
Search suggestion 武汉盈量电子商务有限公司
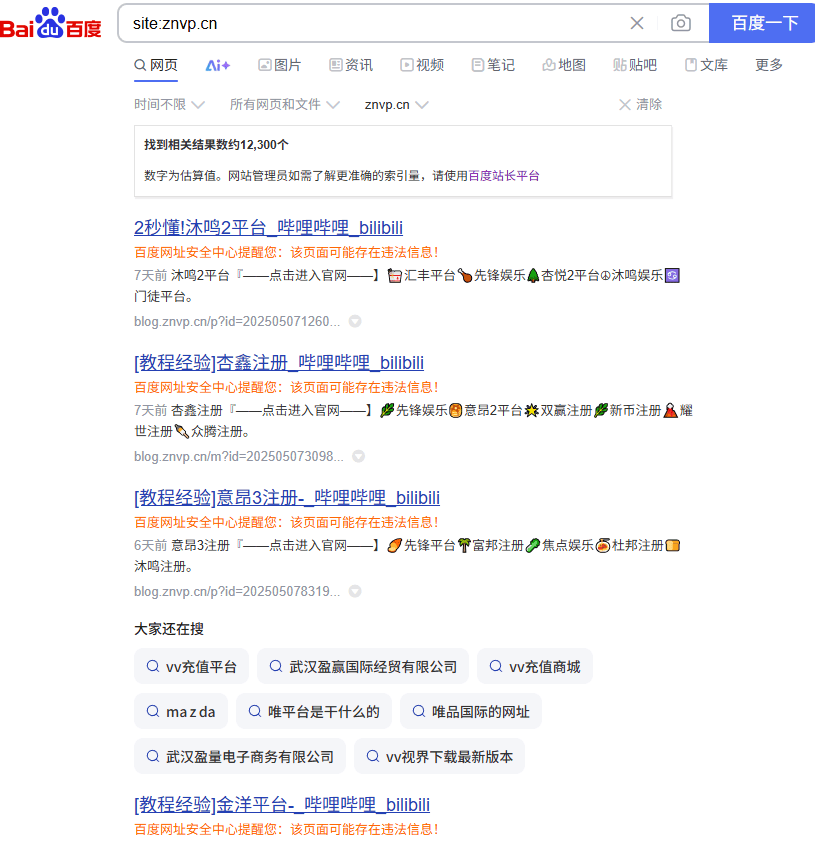pos(240,757)
